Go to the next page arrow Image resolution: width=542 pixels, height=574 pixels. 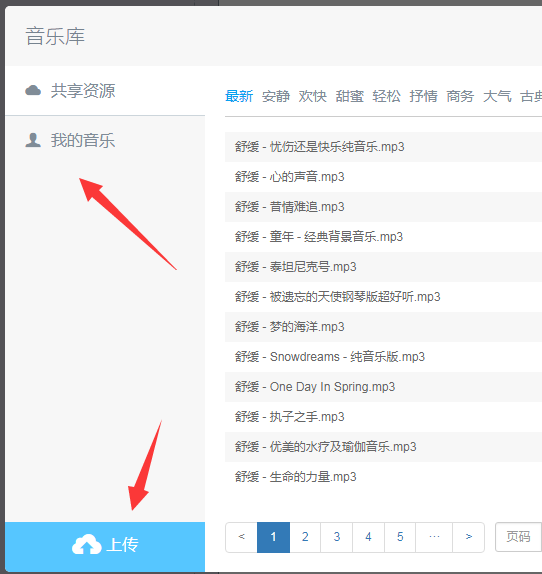click(469, 537)
